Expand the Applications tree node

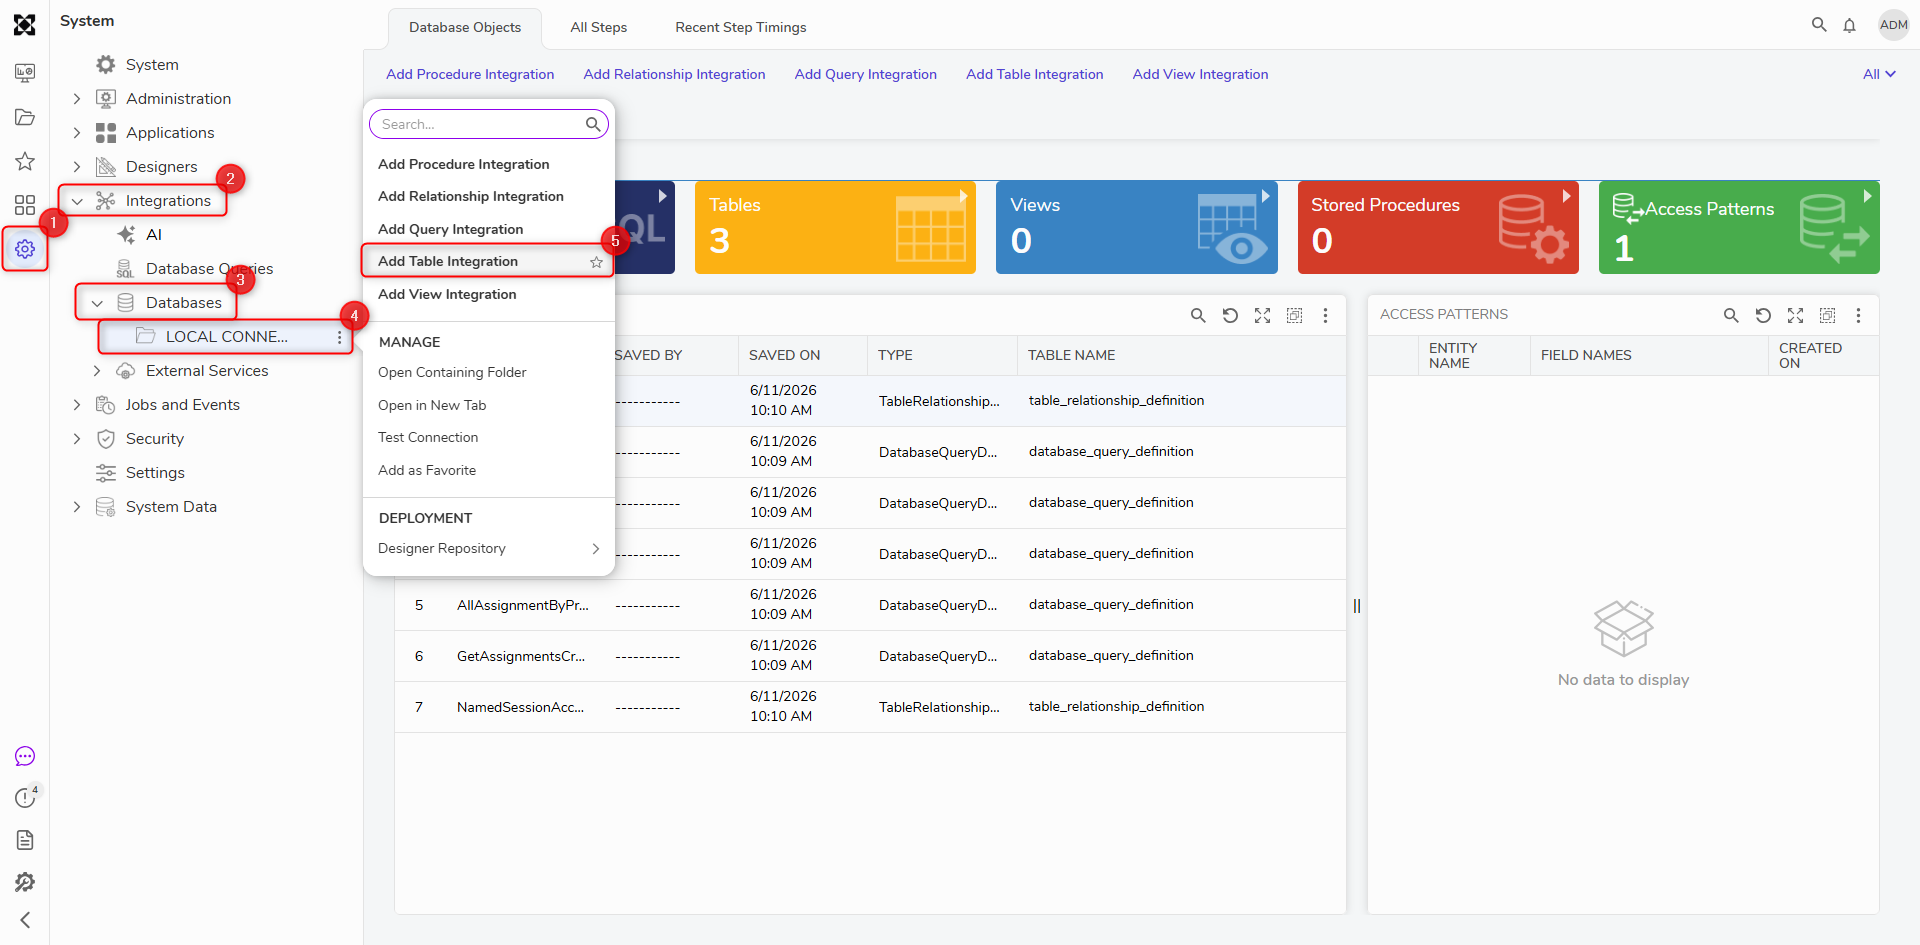(77, 133)
